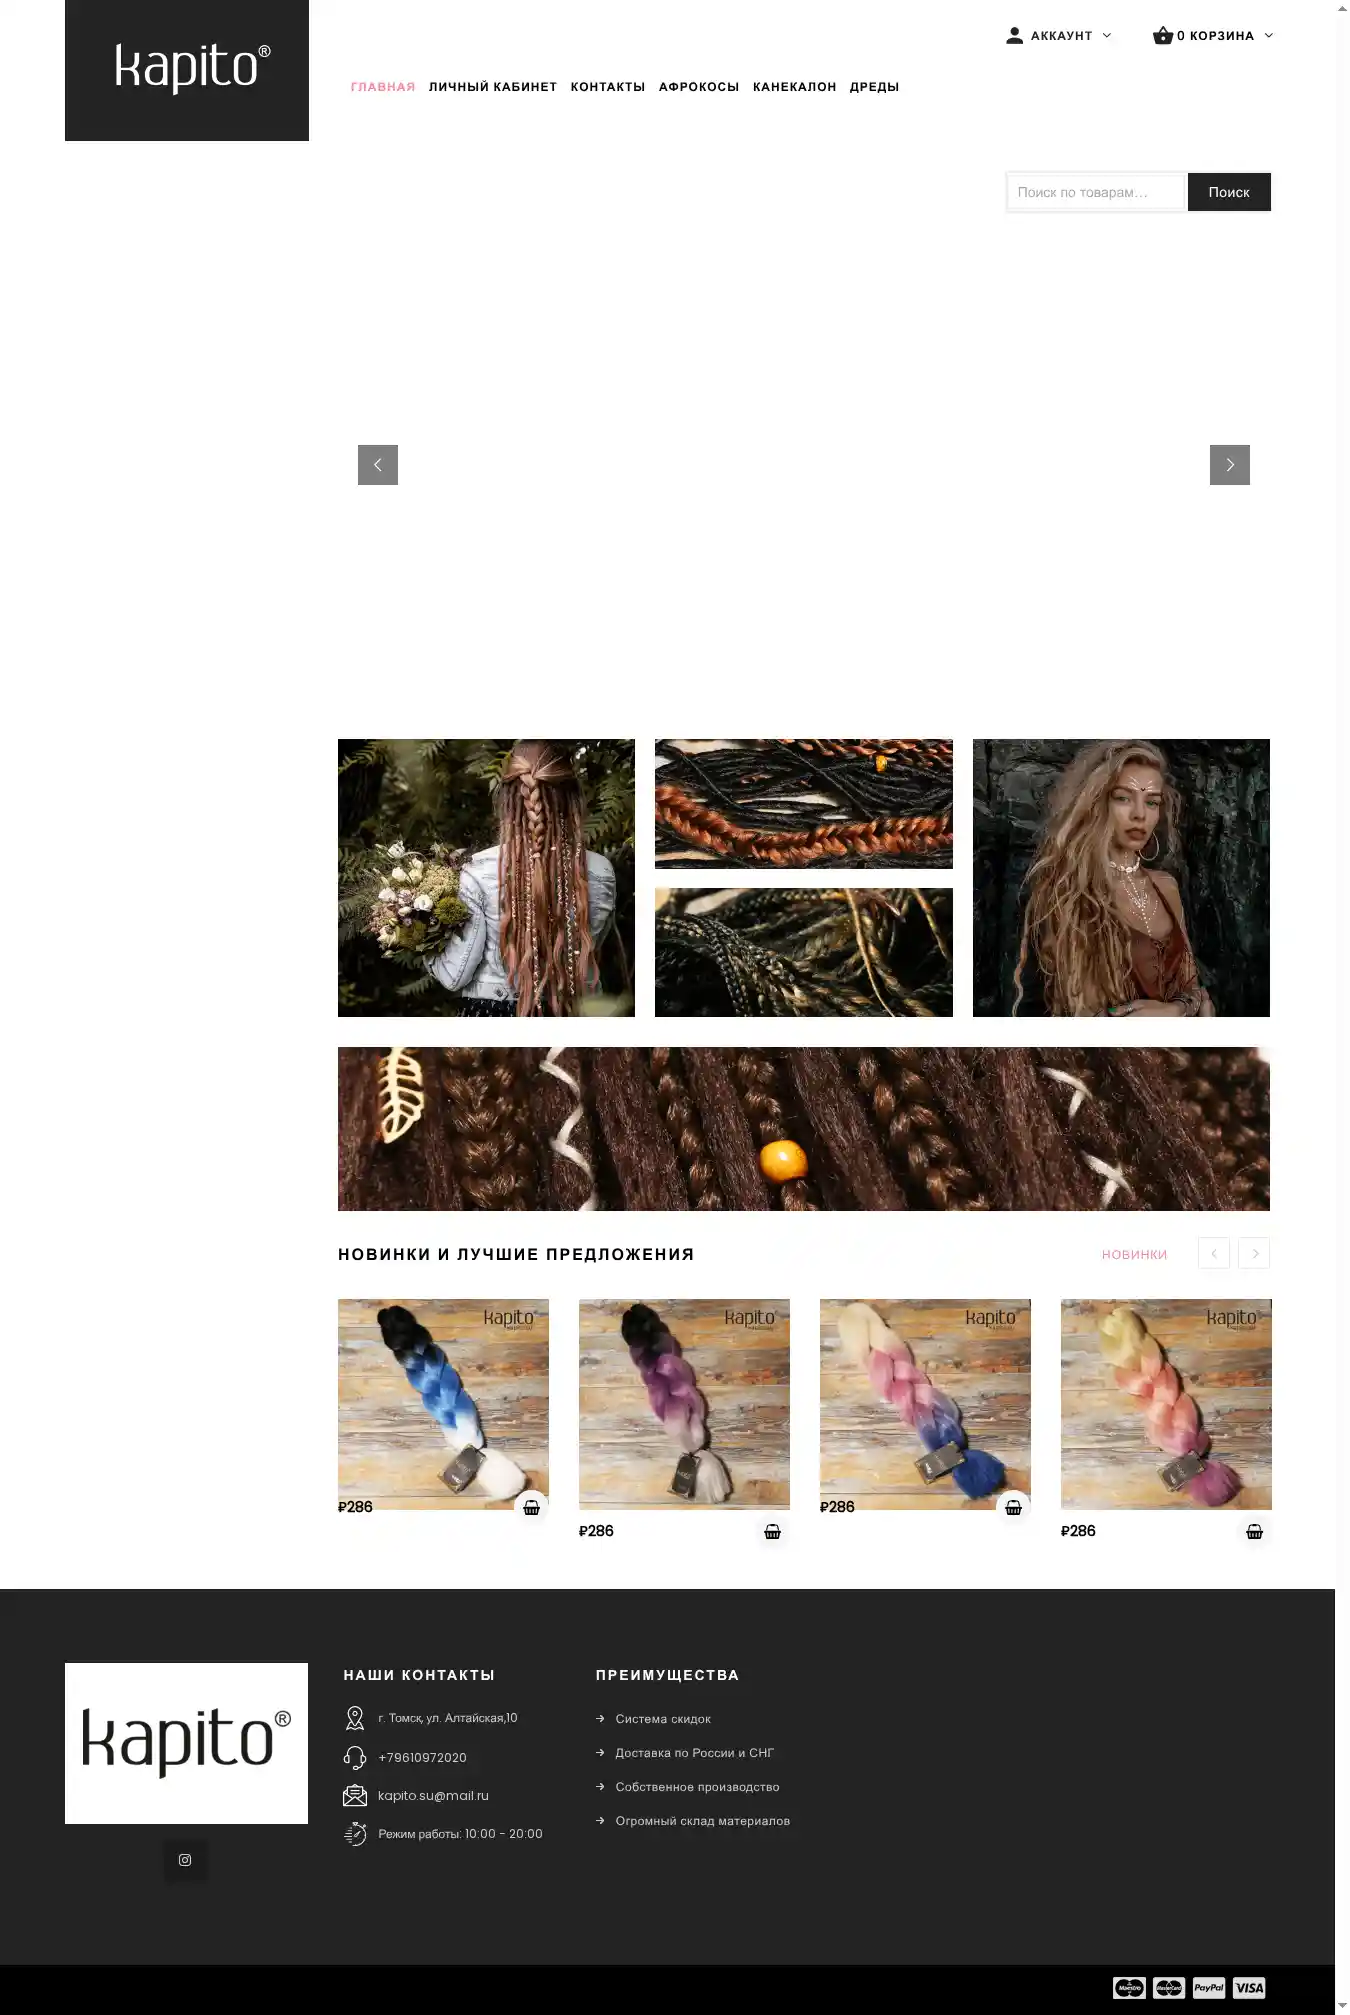Show previous slide in main banner
Screen dimensions: 1350x2015
point(378,465)
